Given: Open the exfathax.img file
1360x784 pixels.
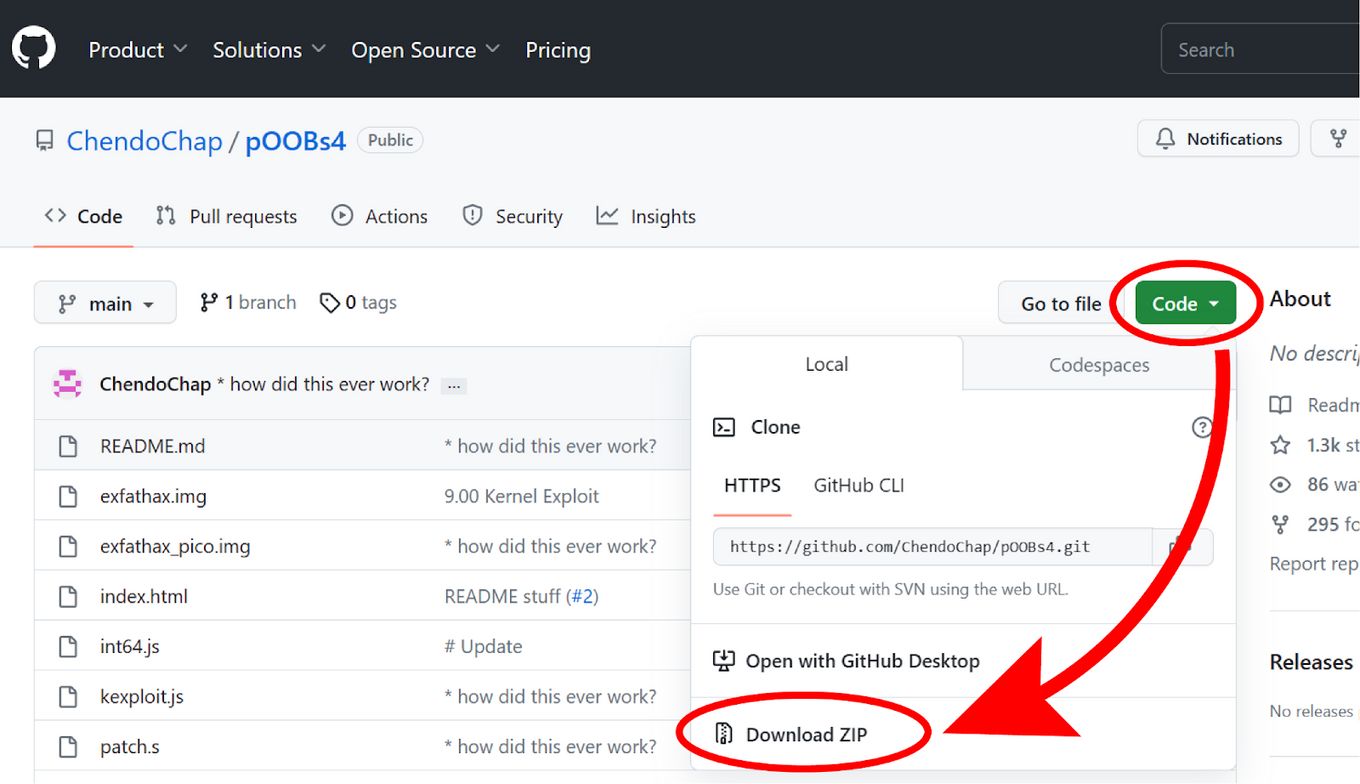Looking at the screenshot, I should coord(153,496).
